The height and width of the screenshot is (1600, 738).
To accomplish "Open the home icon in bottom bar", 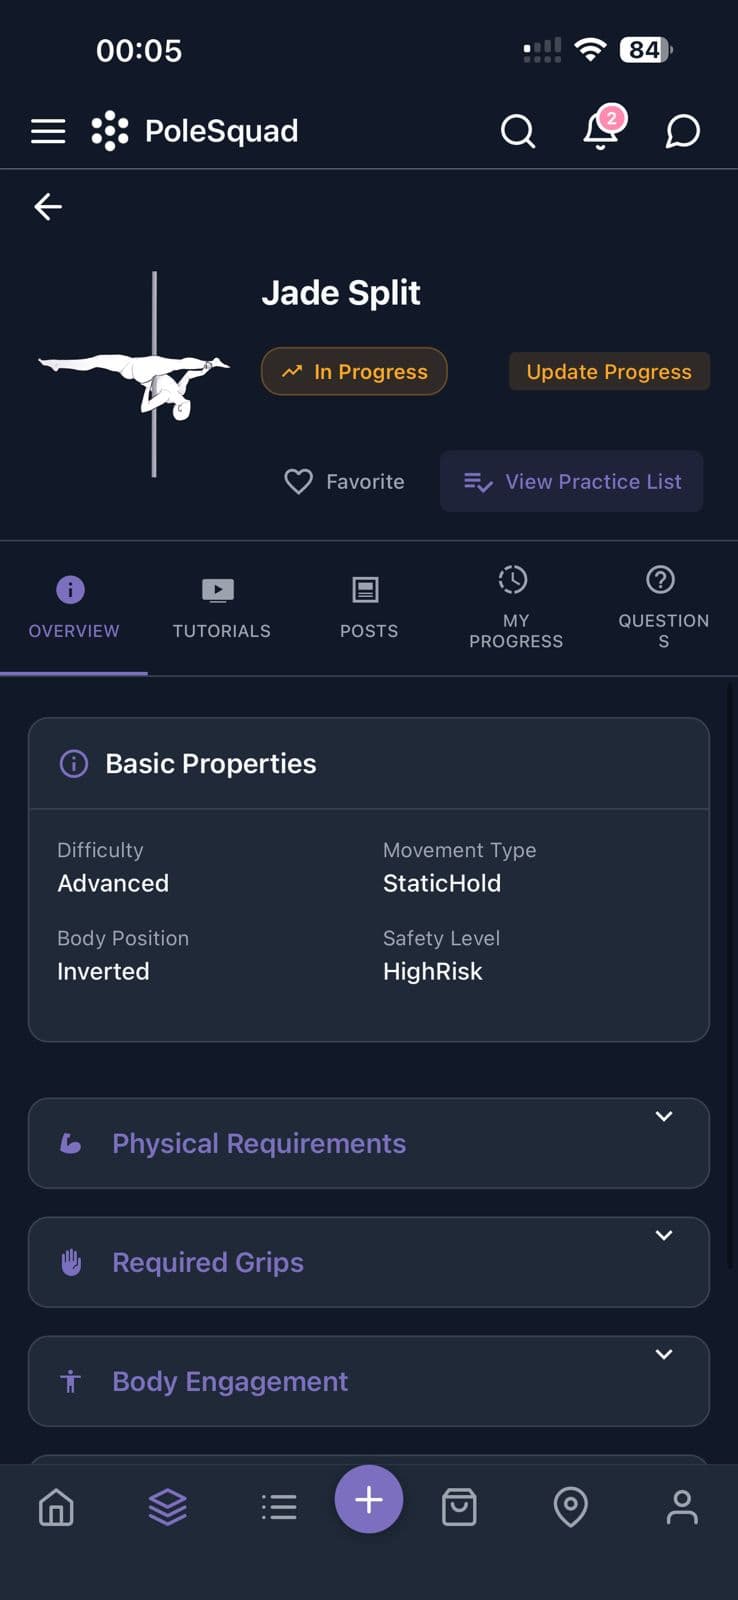I will (56, 1506).
